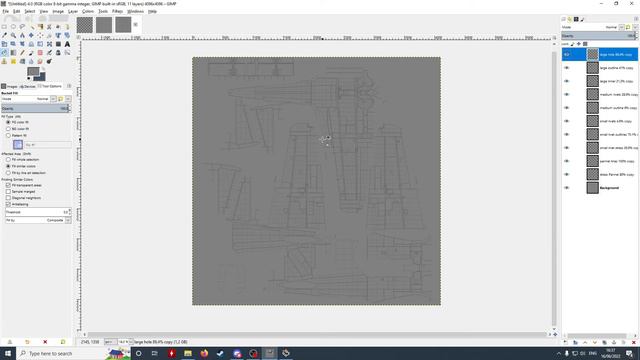This screenshot has height=360, width=640.
Task: Select the Move tool
Action: pos(31,36)
